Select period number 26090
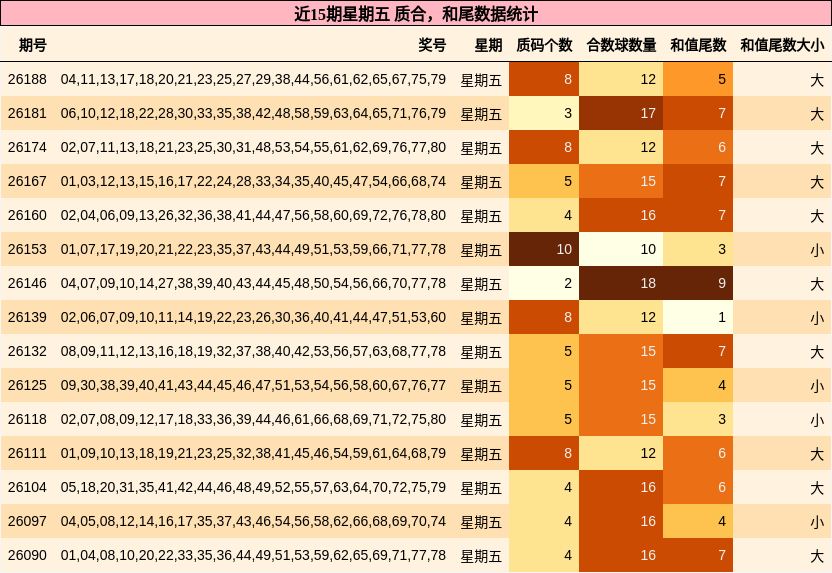Viewport: 832px width, 573px height. pyautogui.click(x=27, y=555)
